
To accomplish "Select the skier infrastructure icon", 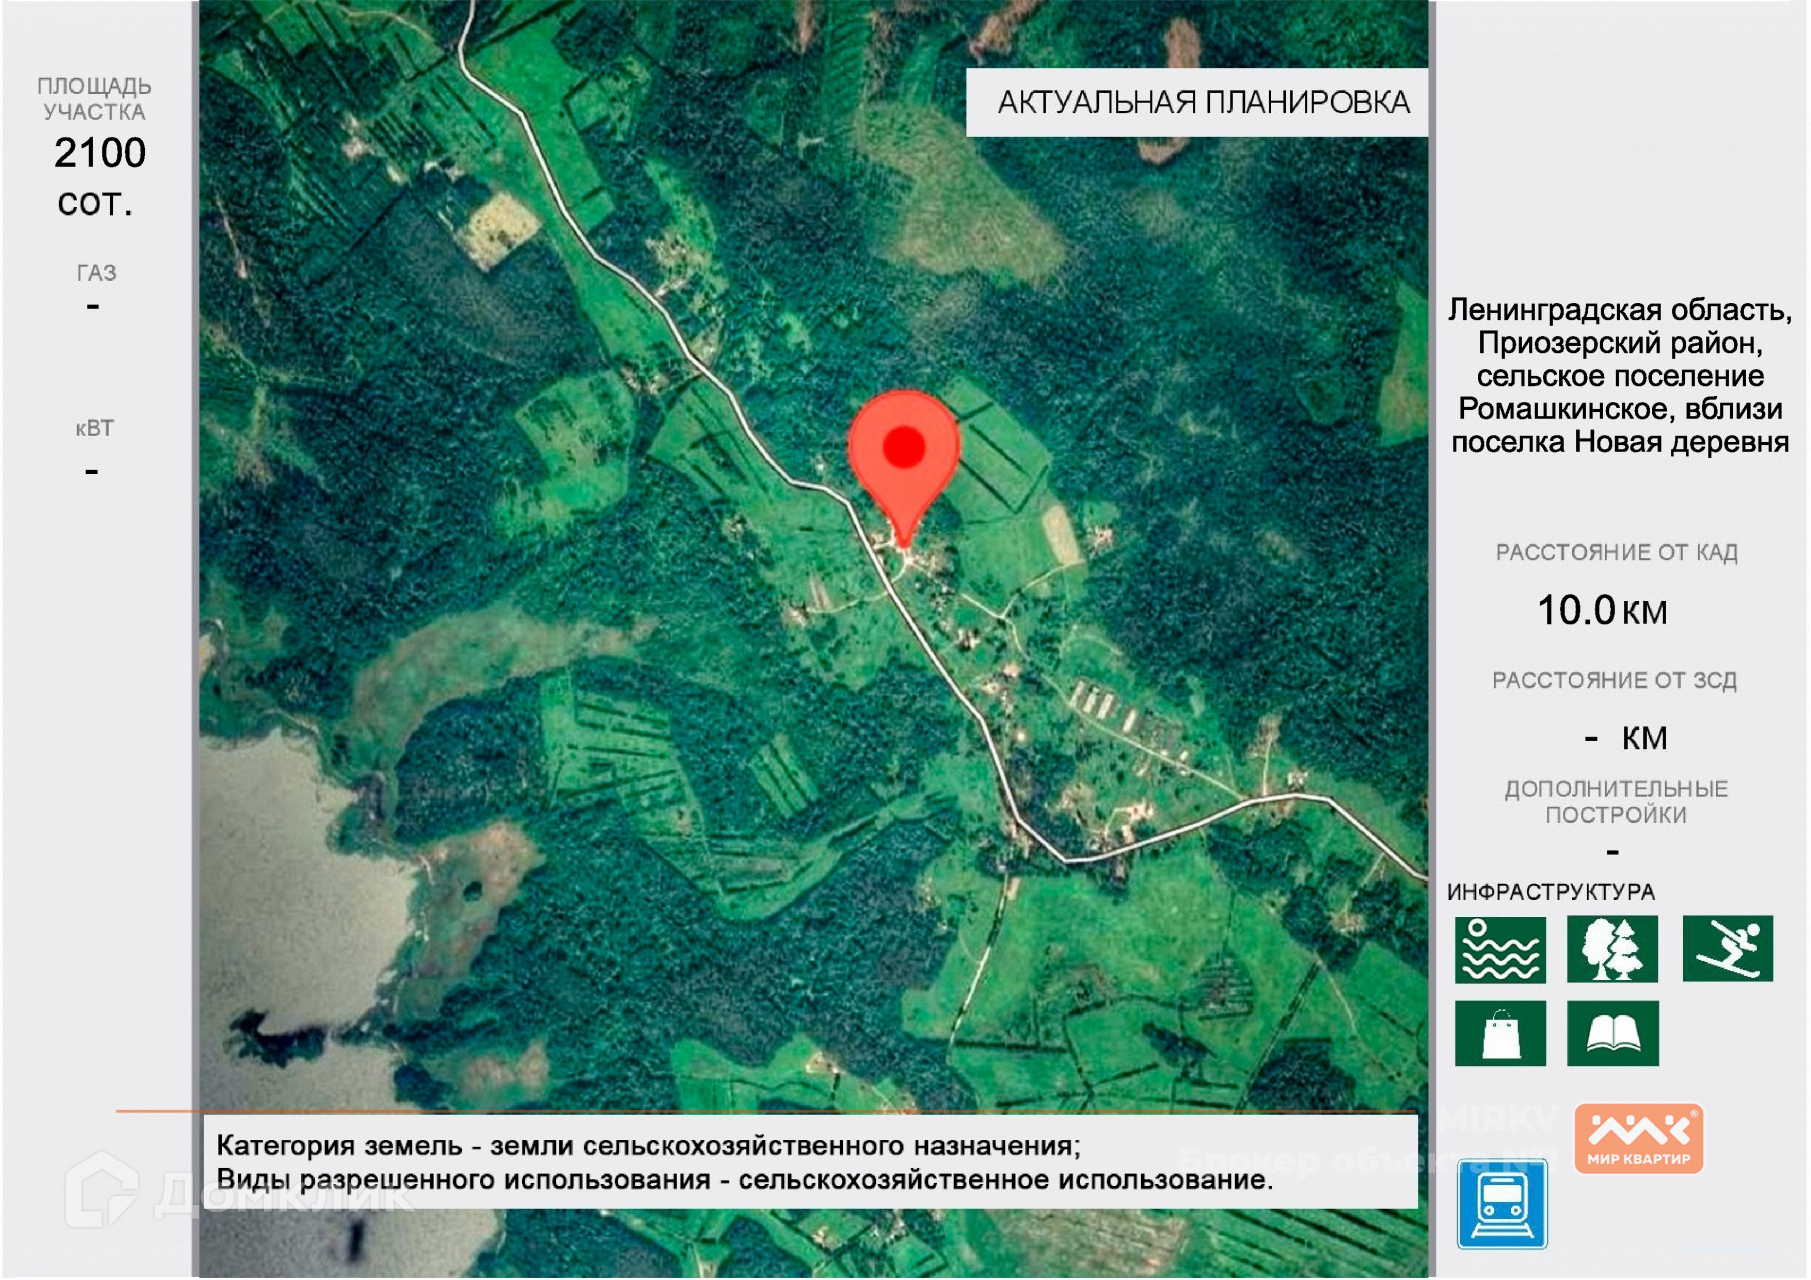I will tap(1727, 948).
